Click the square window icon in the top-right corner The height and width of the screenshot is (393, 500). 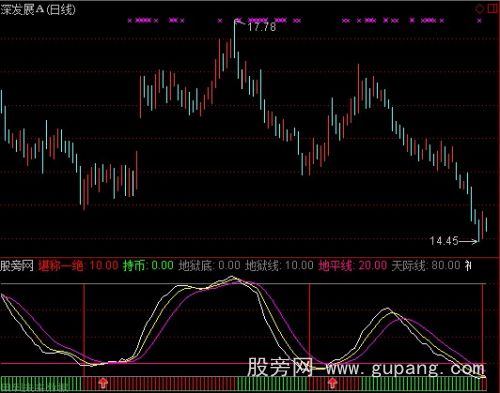tap(493, 9)
